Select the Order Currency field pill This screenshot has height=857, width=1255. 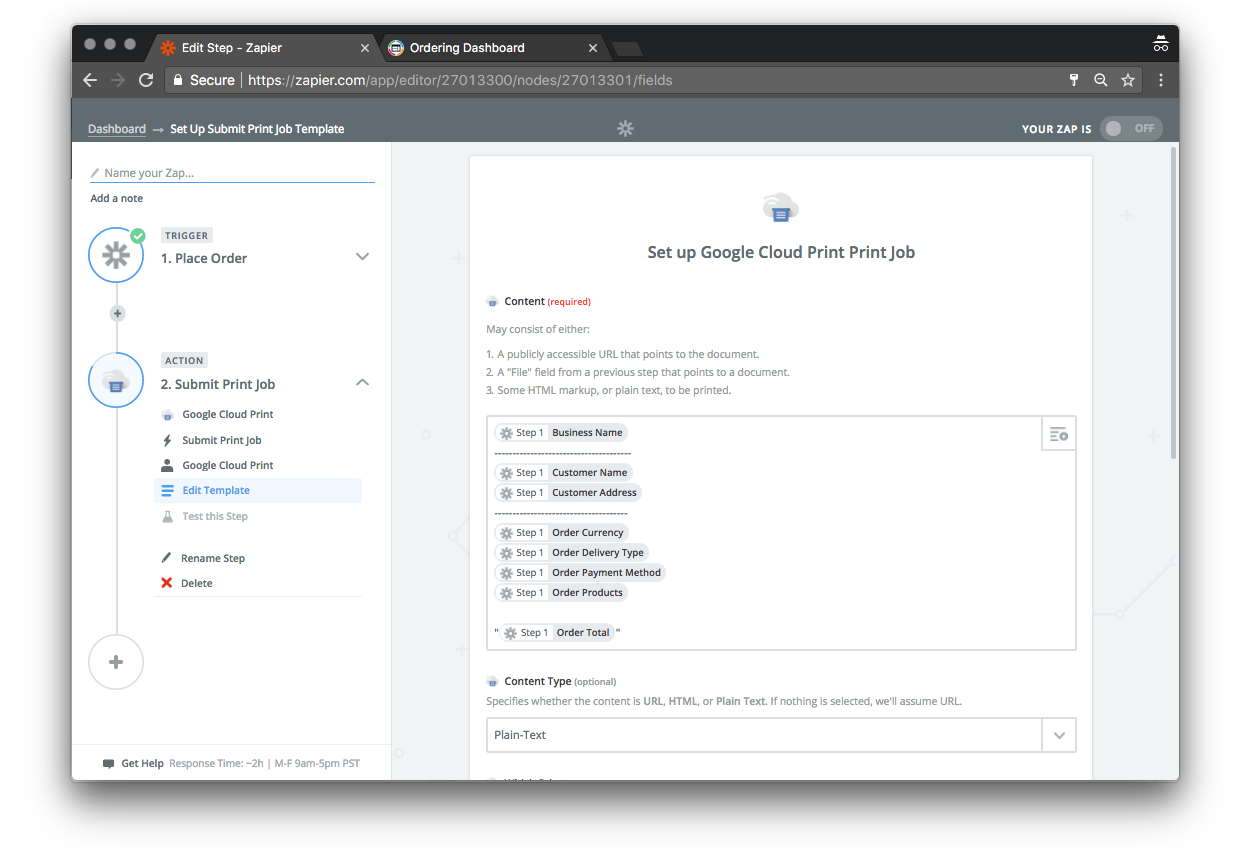point(562,533)
